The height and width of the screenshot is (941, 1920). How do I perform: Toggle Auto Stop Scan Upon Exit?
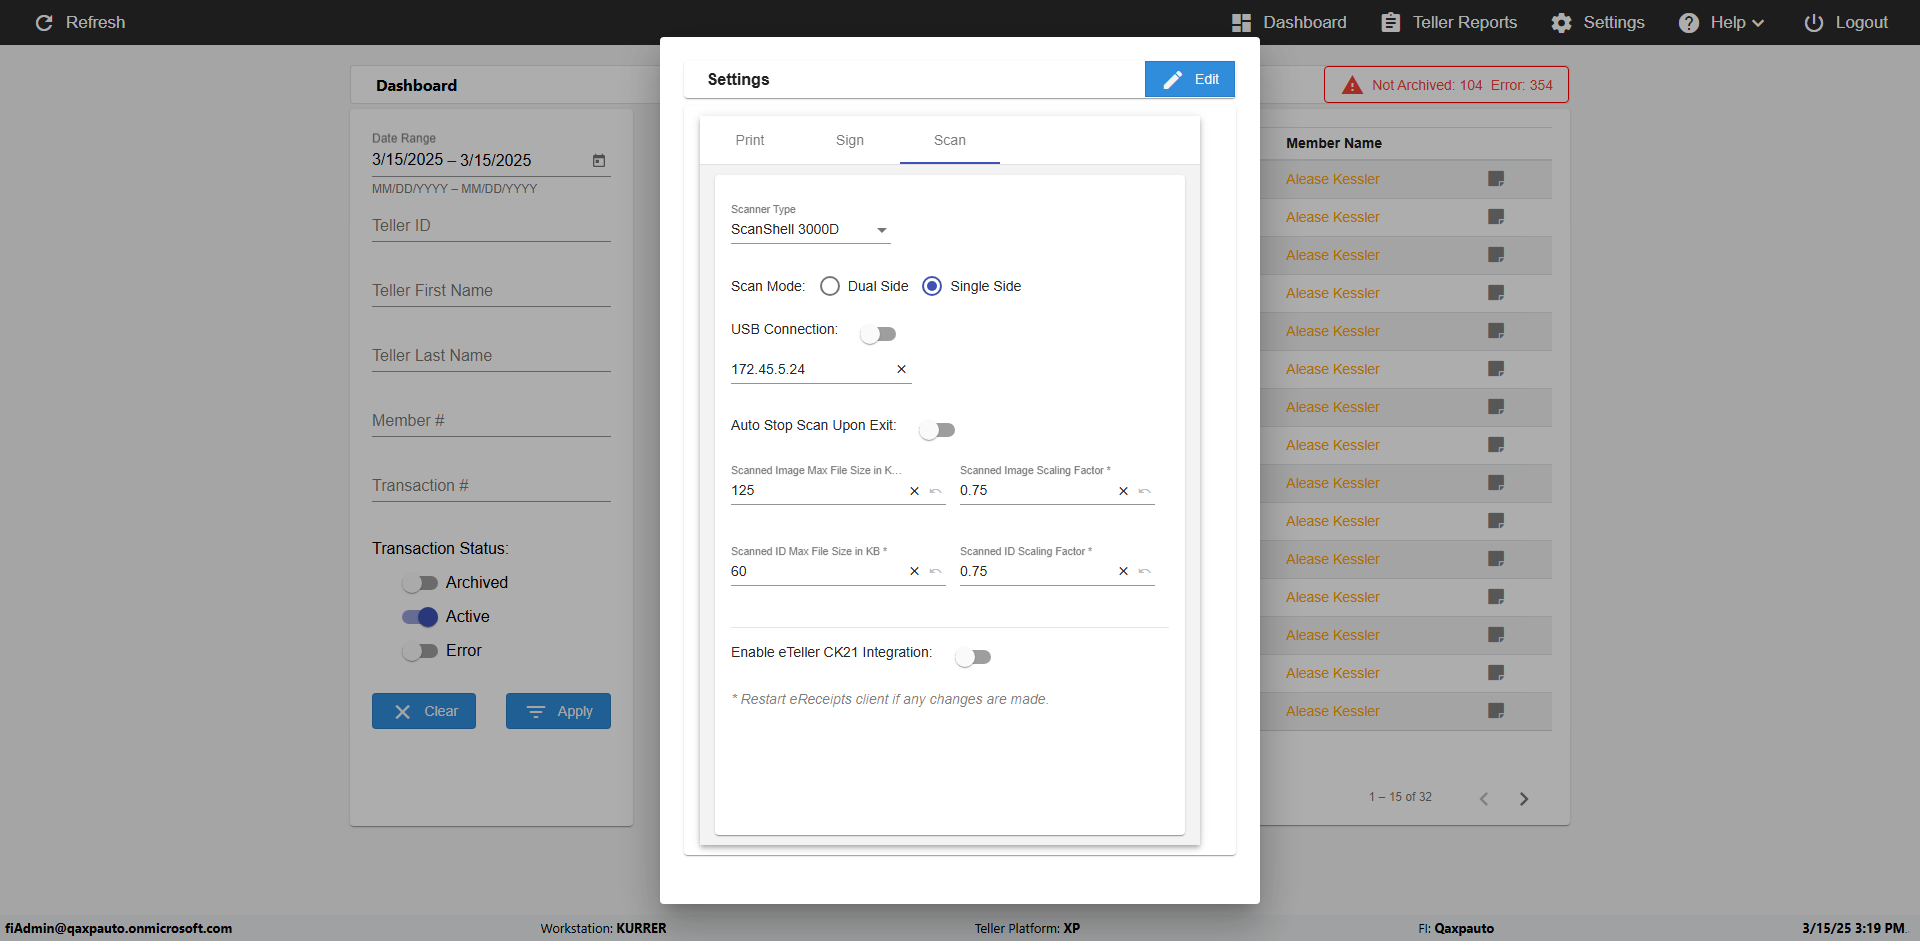click(x=937, y=430)
